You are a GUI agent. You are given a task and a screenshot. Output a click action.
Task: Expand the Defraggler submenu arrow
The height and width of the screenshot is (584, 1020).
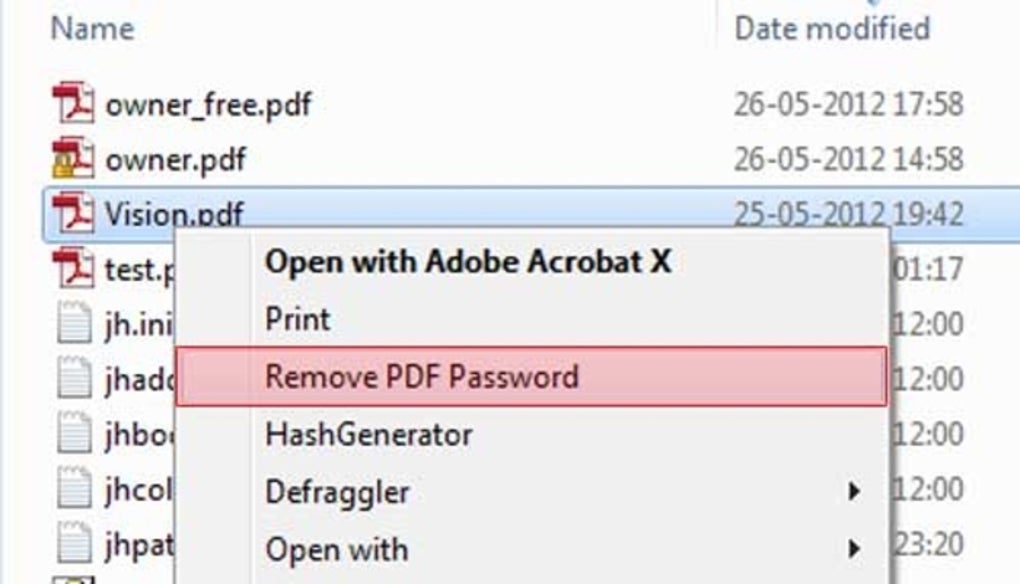854,492
